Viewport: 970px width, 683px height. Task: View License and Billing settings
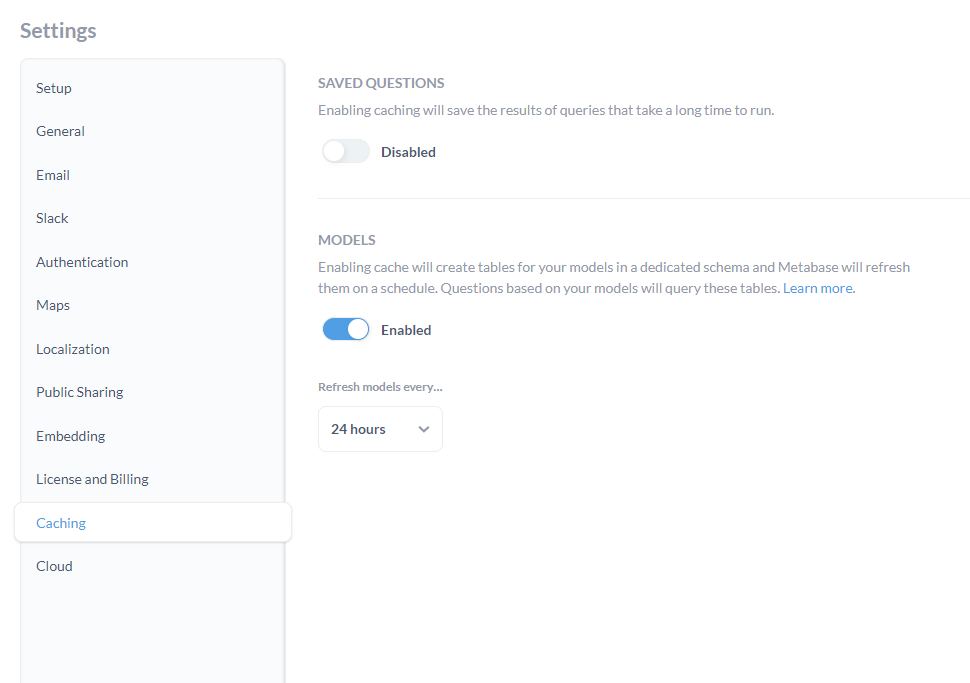[92, 479]
